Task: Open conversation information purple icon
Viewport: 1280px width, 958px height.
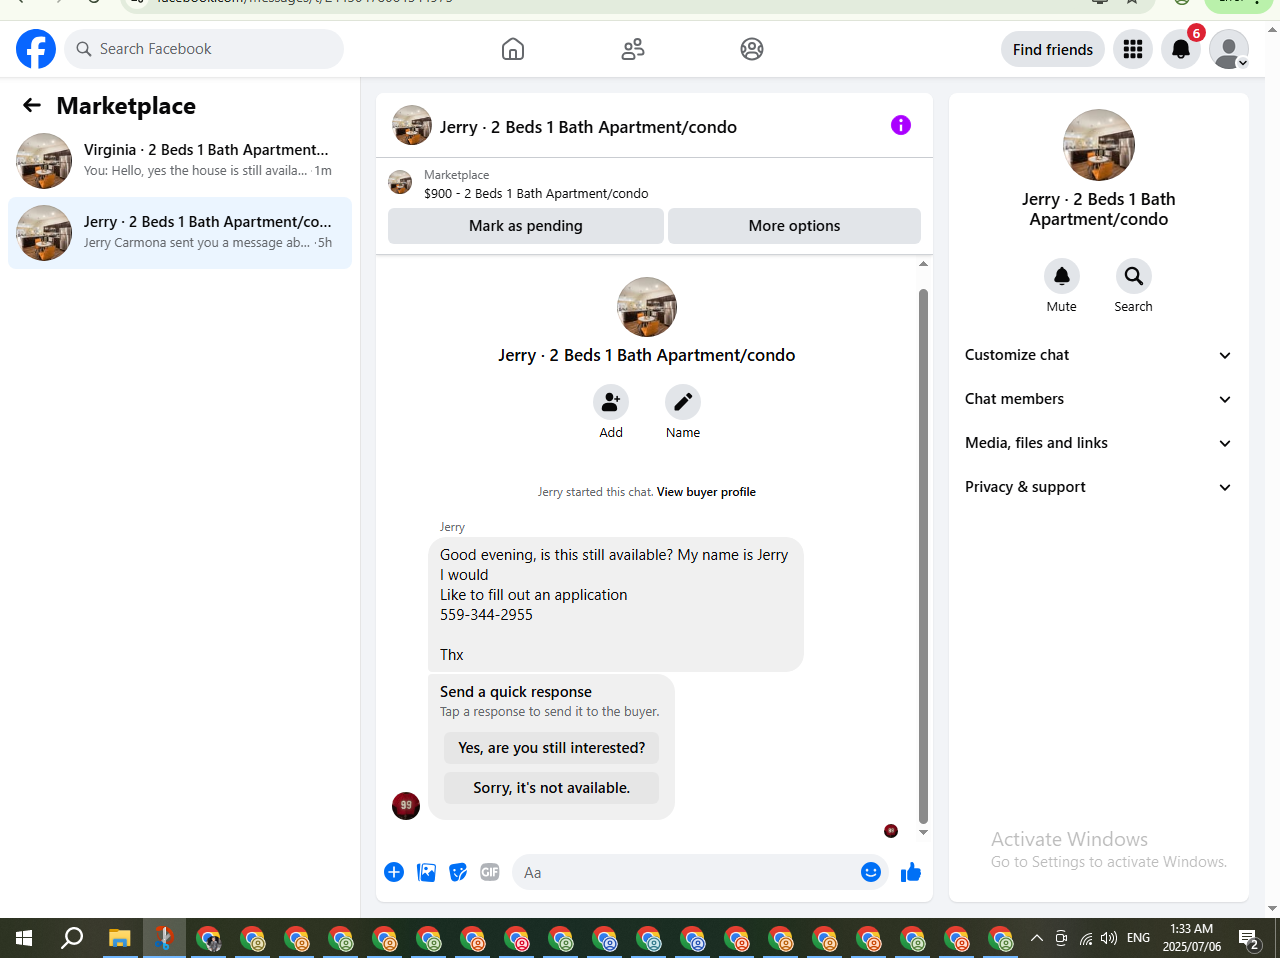Action: (901, 125)
